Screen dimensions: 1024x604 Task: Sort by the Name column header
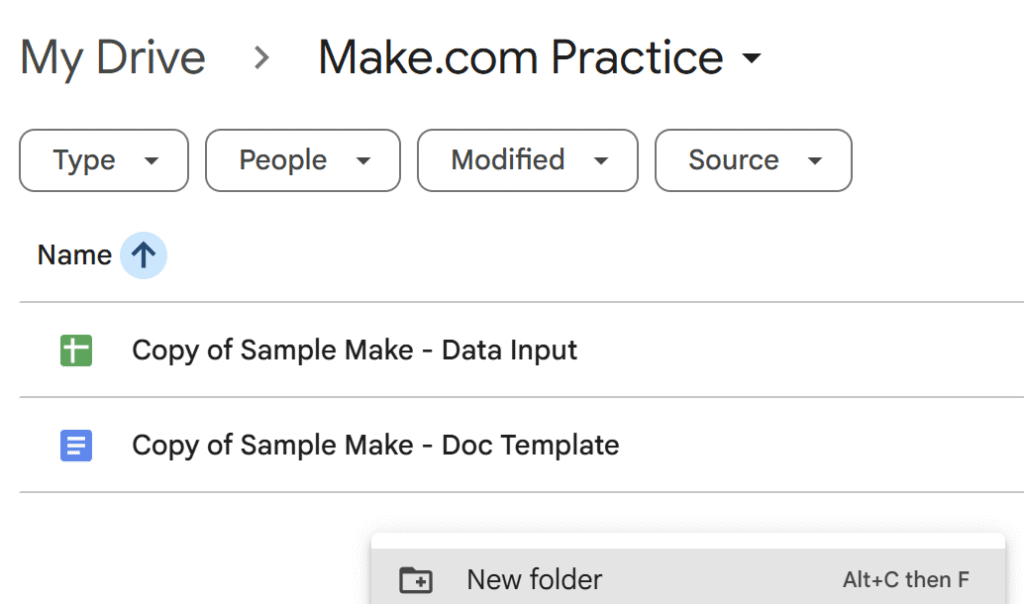pos(74,256)
